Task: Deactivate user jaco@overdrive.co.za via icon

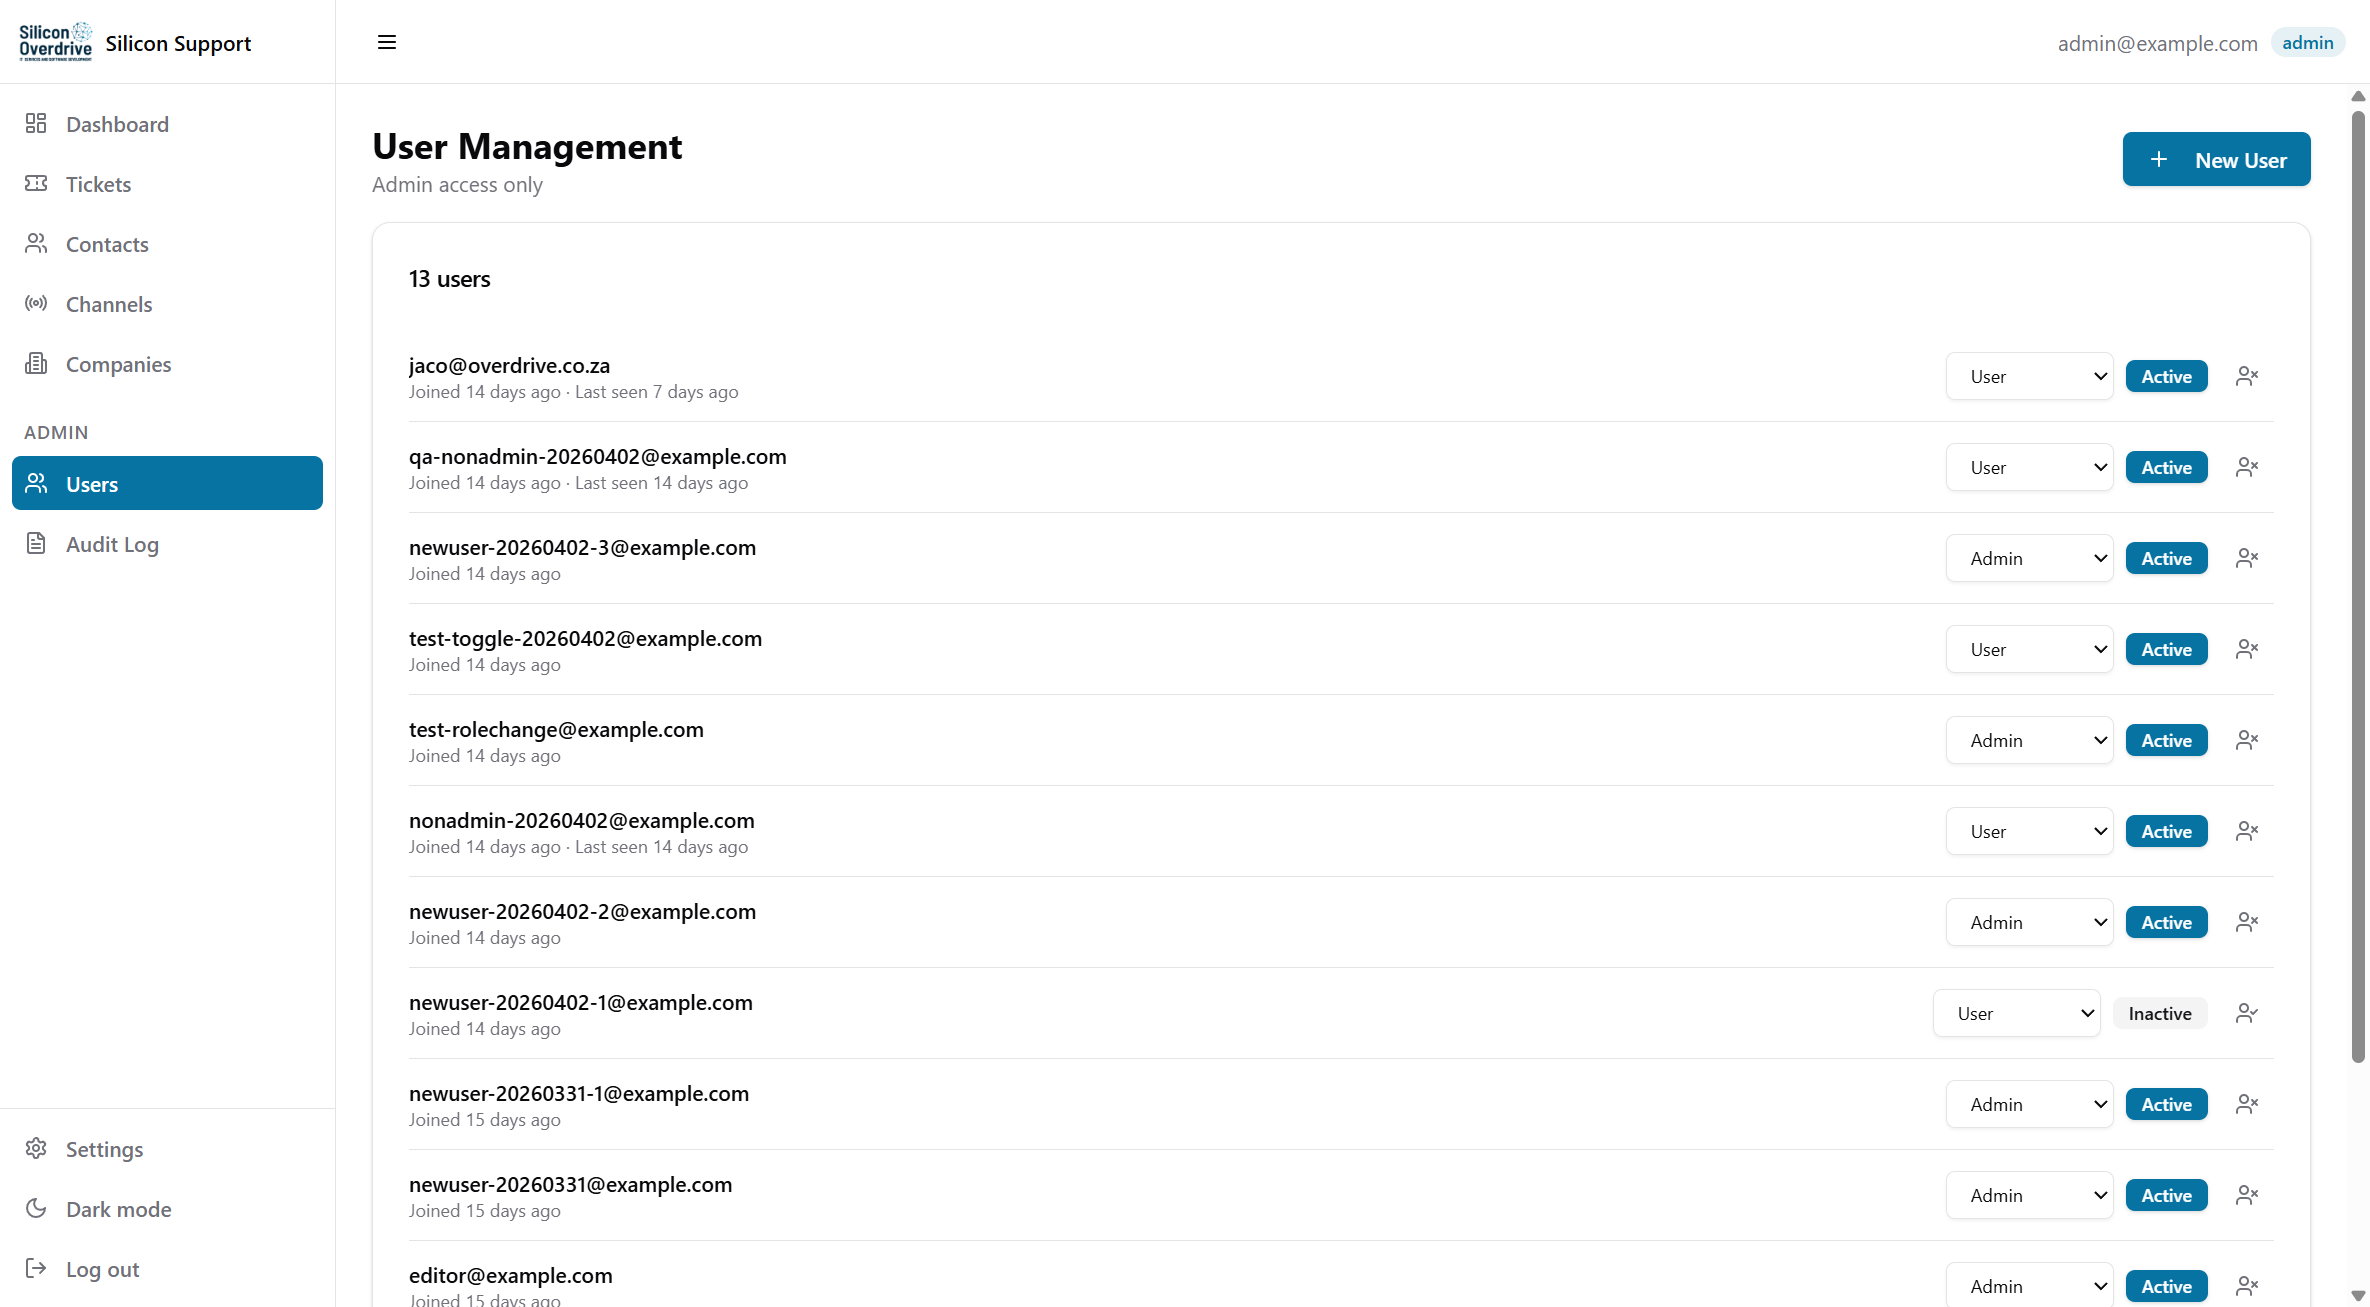Action: (x=2247, y=376)
